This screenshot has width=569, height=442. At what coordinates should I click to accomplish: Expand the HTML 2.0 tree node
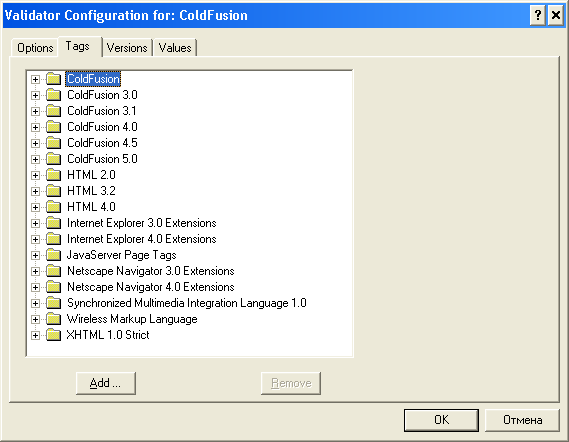coord(35,175)
